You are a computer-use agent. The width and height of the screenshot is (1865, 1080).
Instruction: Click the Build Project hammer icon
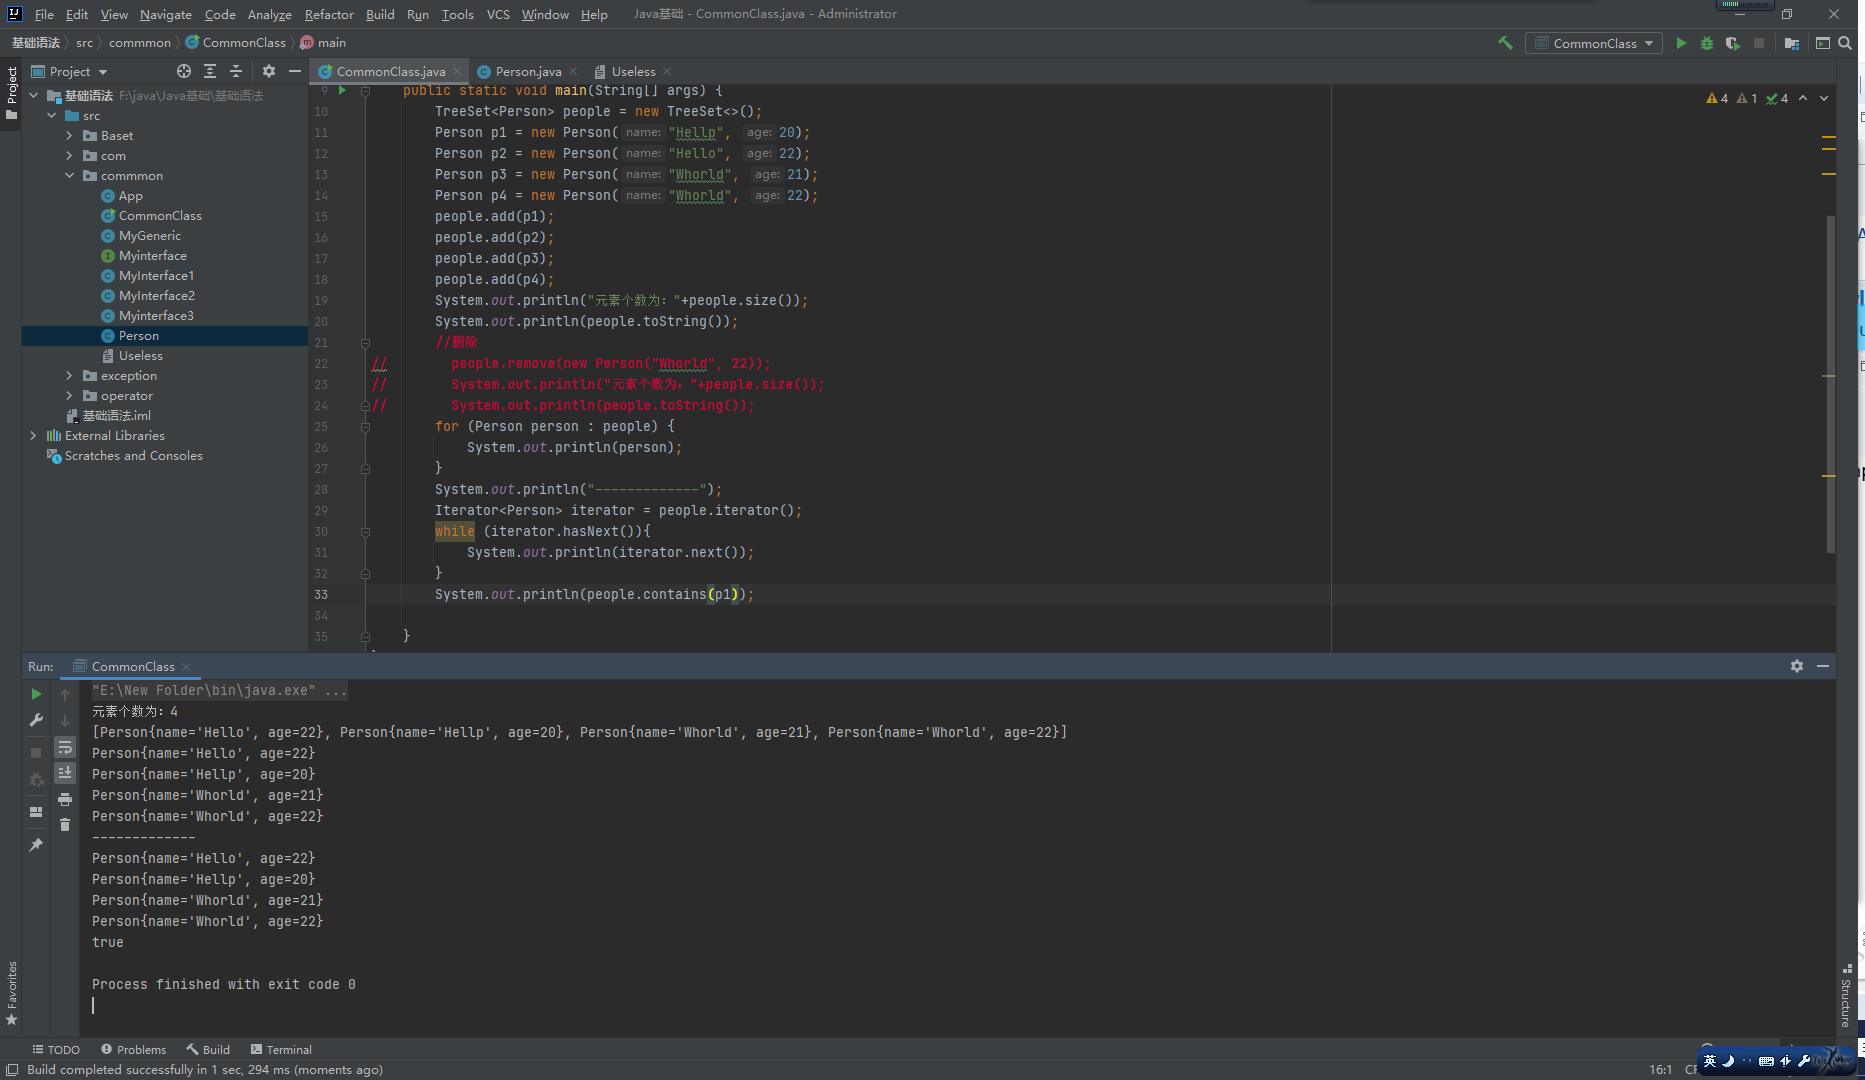[1505, 43]
